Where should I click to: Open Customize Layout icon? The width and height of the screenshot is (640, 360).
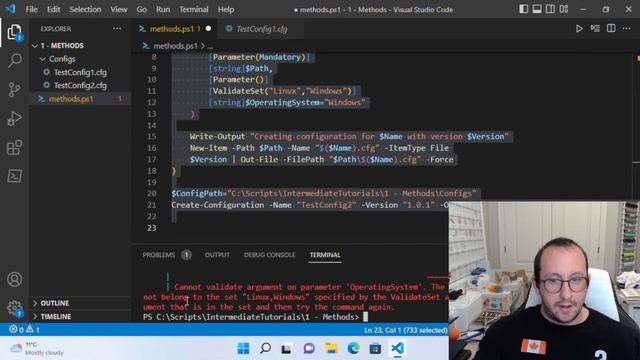[x=564, y=9]
